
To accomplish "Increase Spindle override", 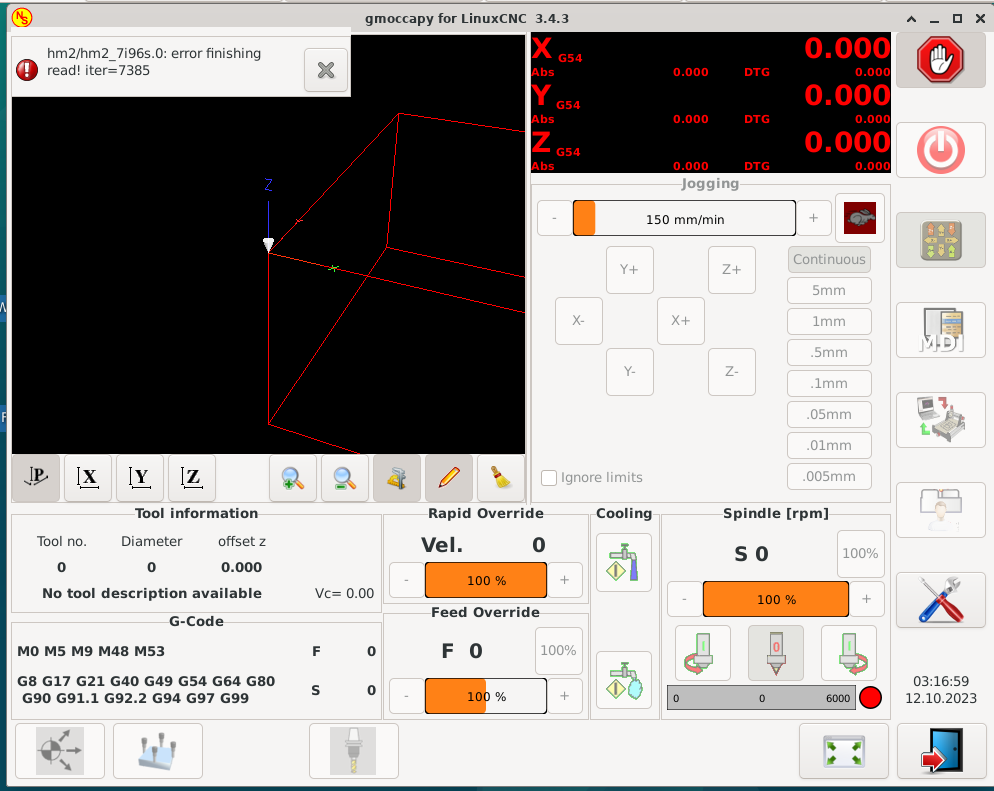I will pyautogui.click(x=867, y=600).
